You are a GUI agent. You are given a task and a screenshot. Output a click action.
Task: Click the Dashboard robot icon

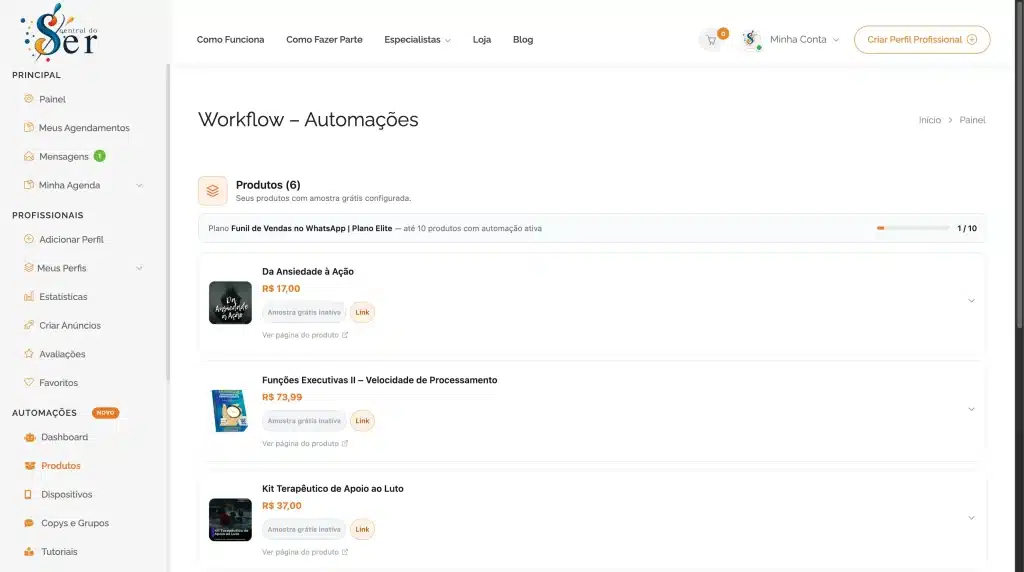(x=29, y=437)
